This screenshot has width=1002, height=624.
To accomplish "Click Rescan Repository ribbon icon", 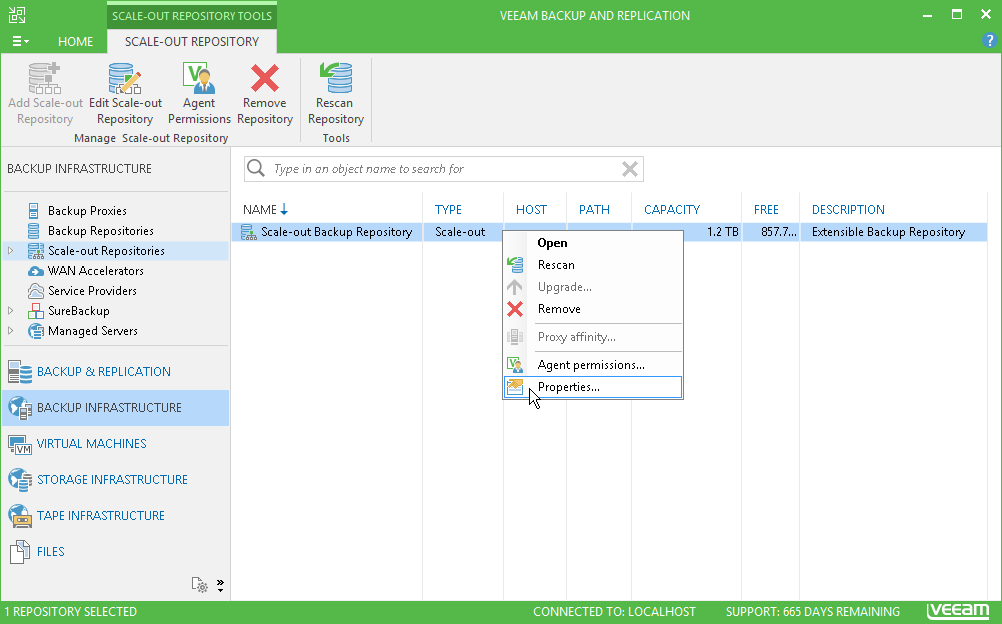I will click(335, 79).
